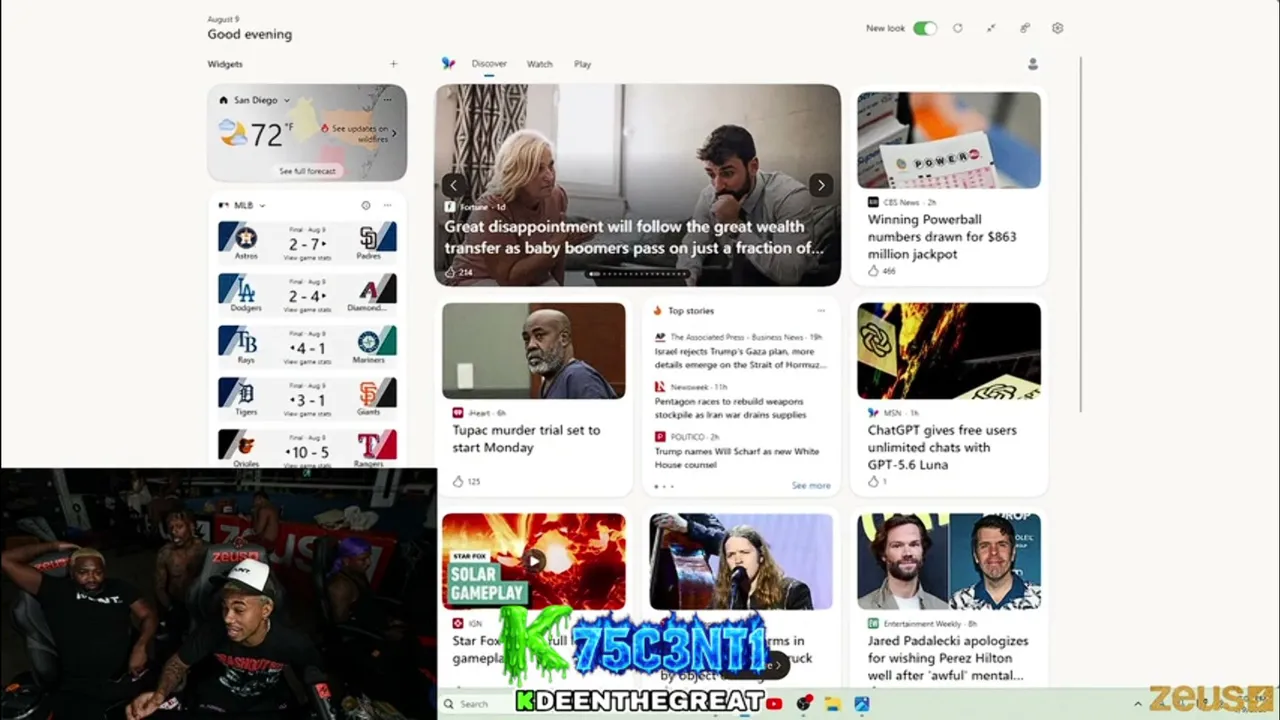Expand the MLB league dropdown

coord(262,205)
